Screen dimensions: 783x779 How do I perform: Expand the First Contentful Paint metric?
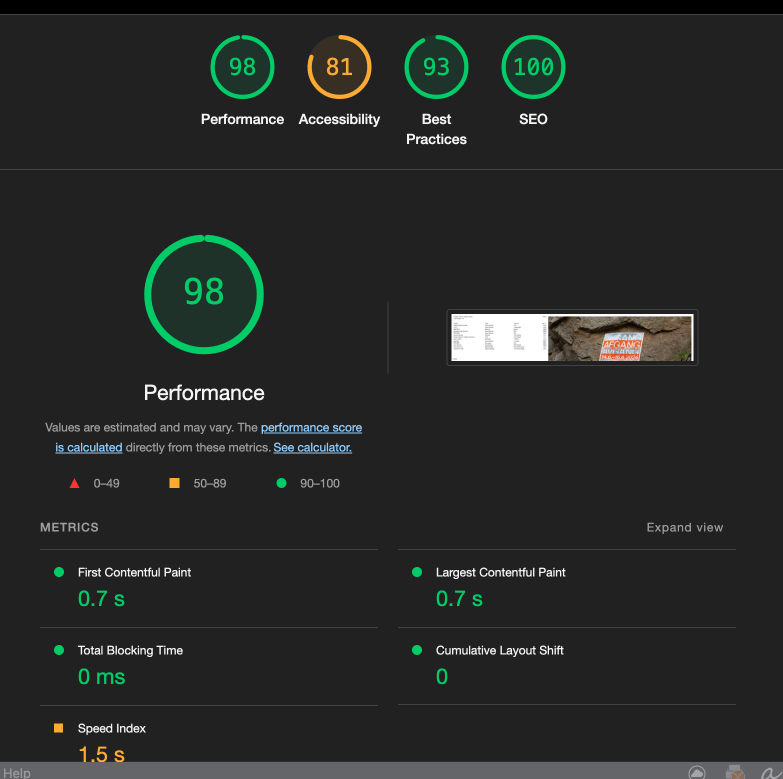click(x=134, y=573)
